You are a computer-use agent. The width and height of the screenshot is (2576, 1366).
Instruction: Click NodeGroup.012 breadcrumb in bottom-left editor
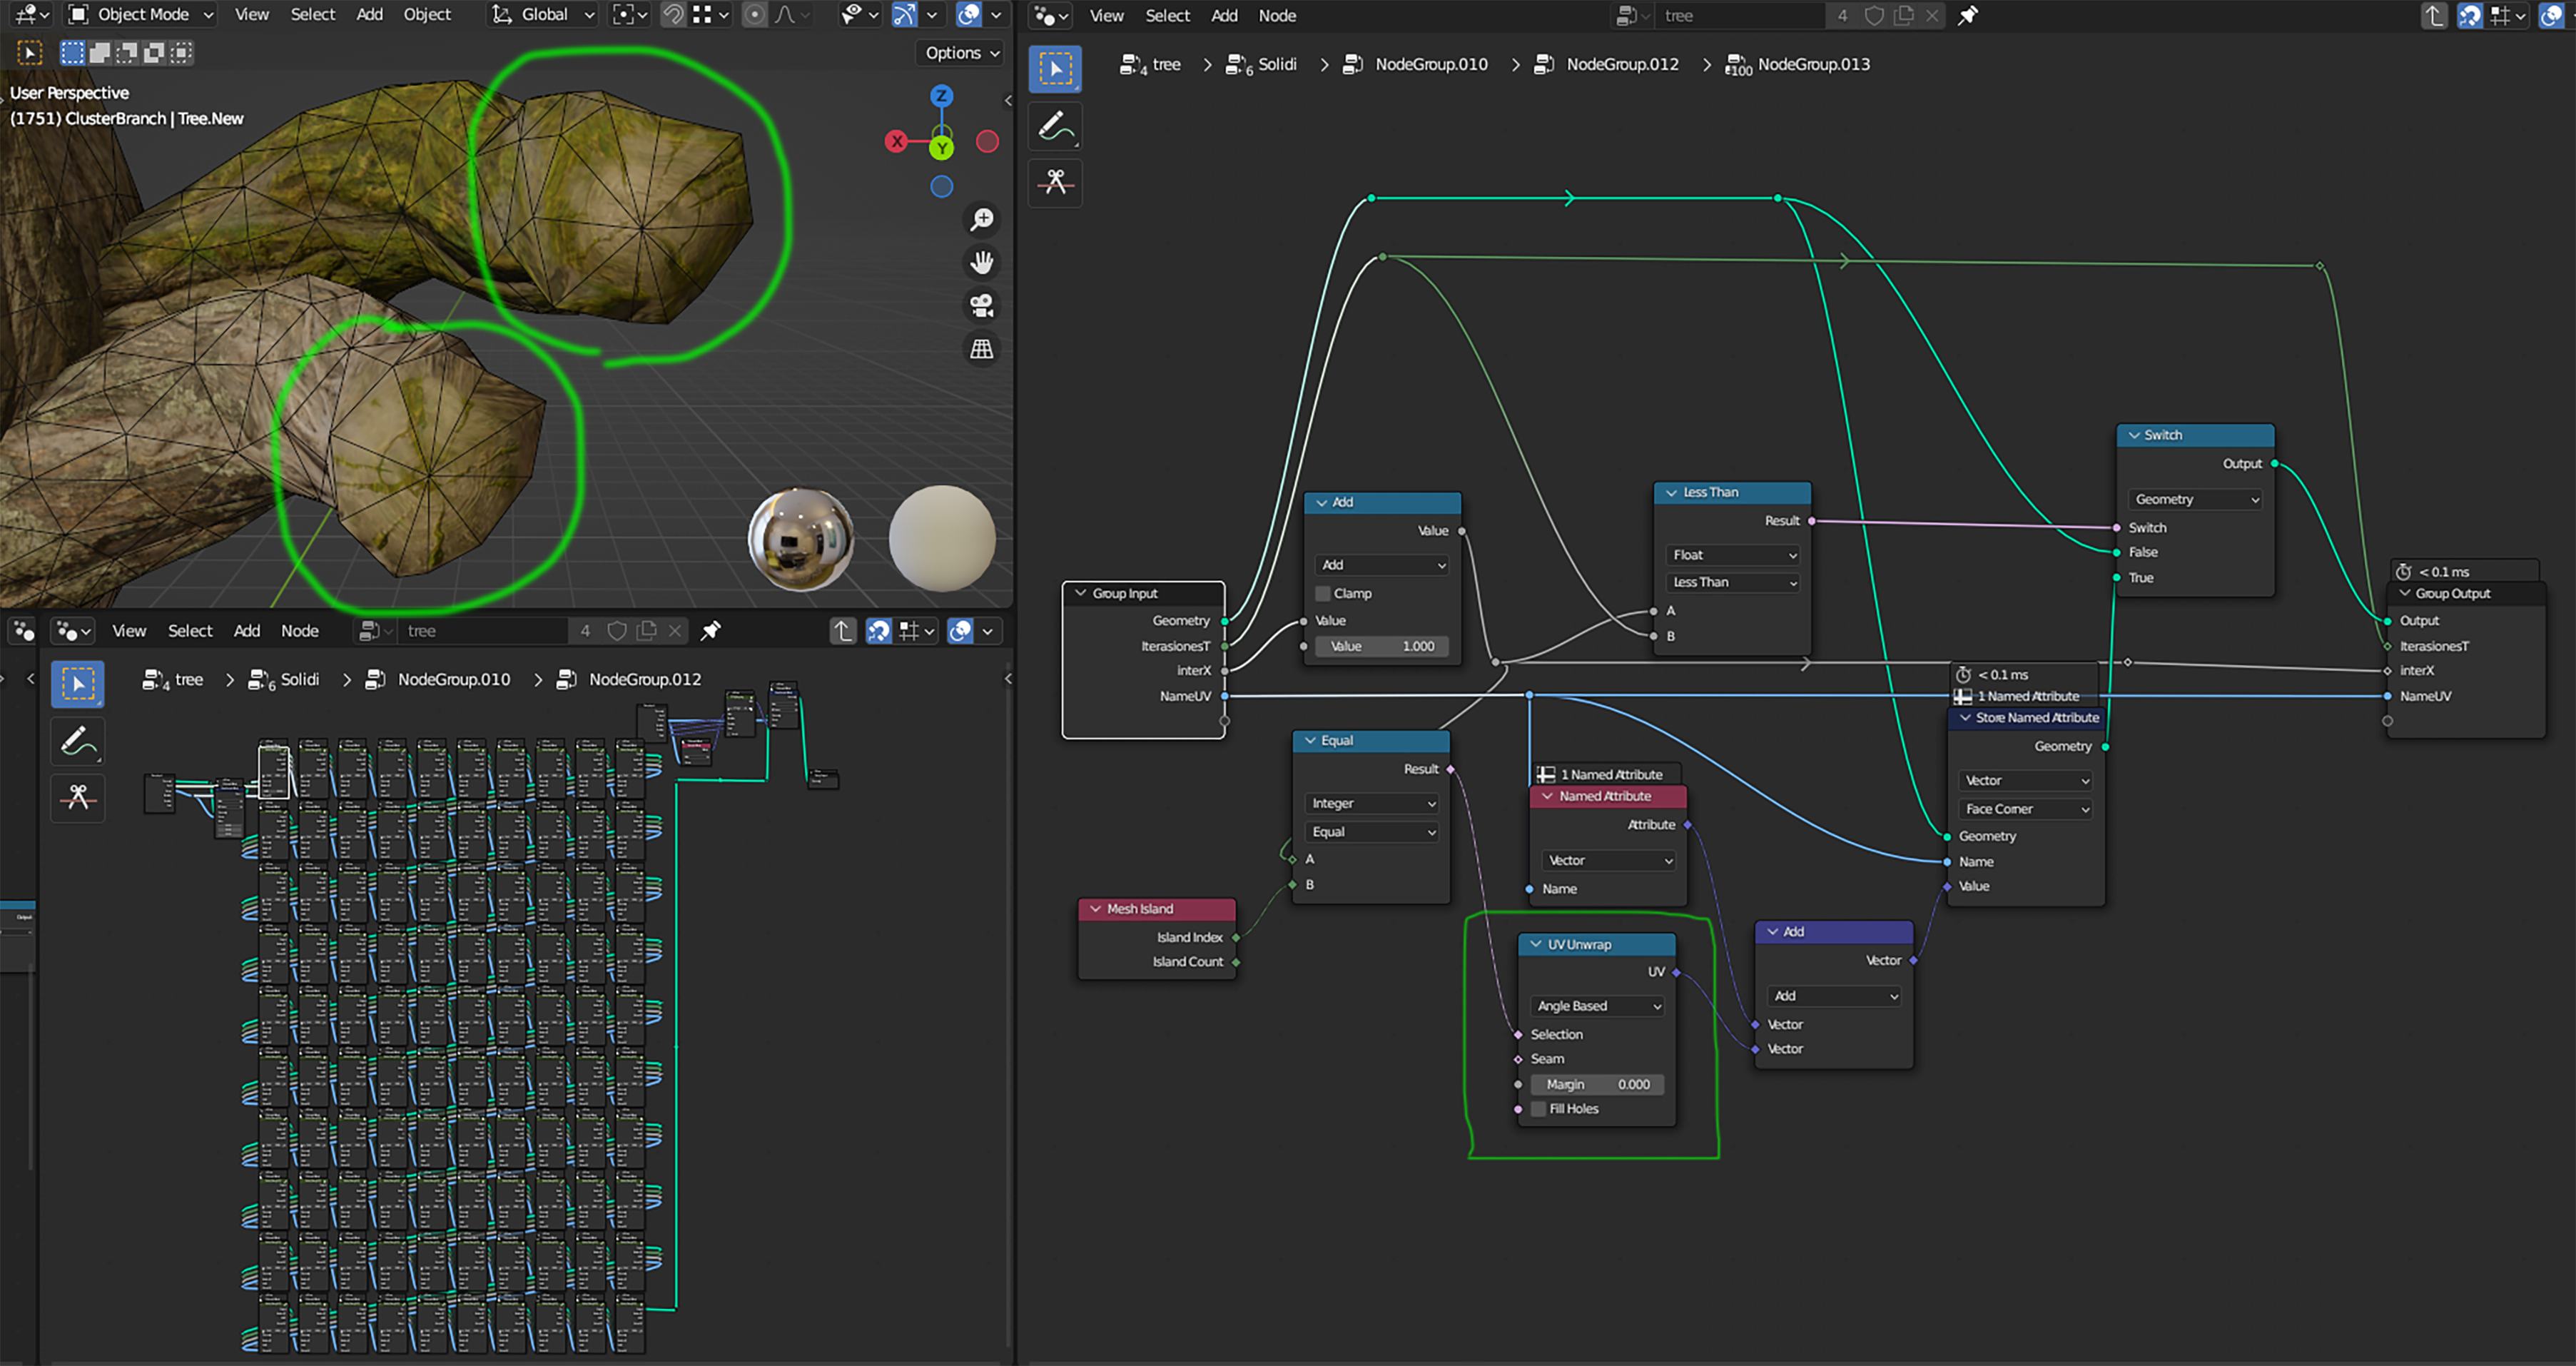tap(644, 679)
